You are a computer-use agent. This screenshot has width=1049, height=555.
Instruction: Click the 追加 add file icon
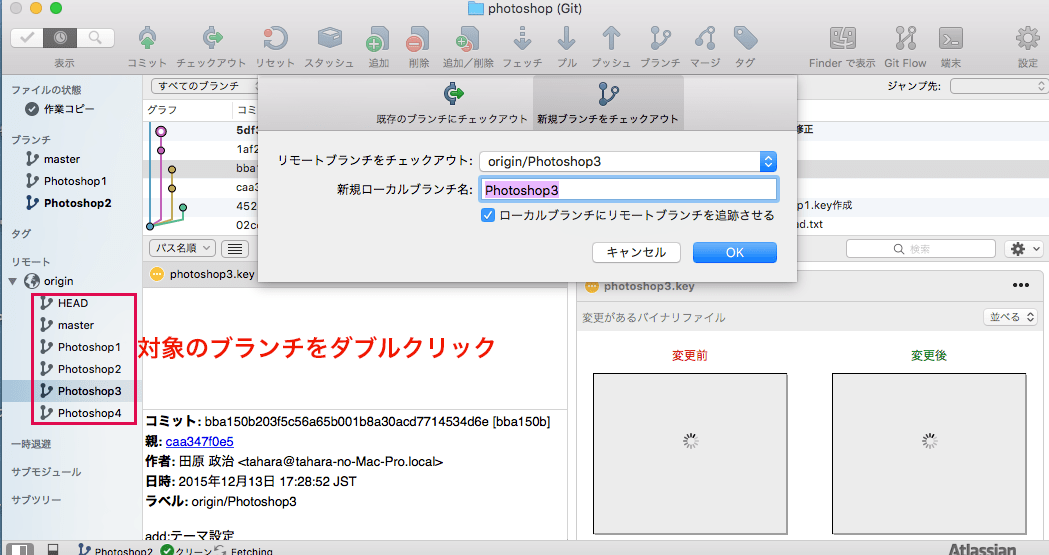pyautogui.click(x=378, y=39)
